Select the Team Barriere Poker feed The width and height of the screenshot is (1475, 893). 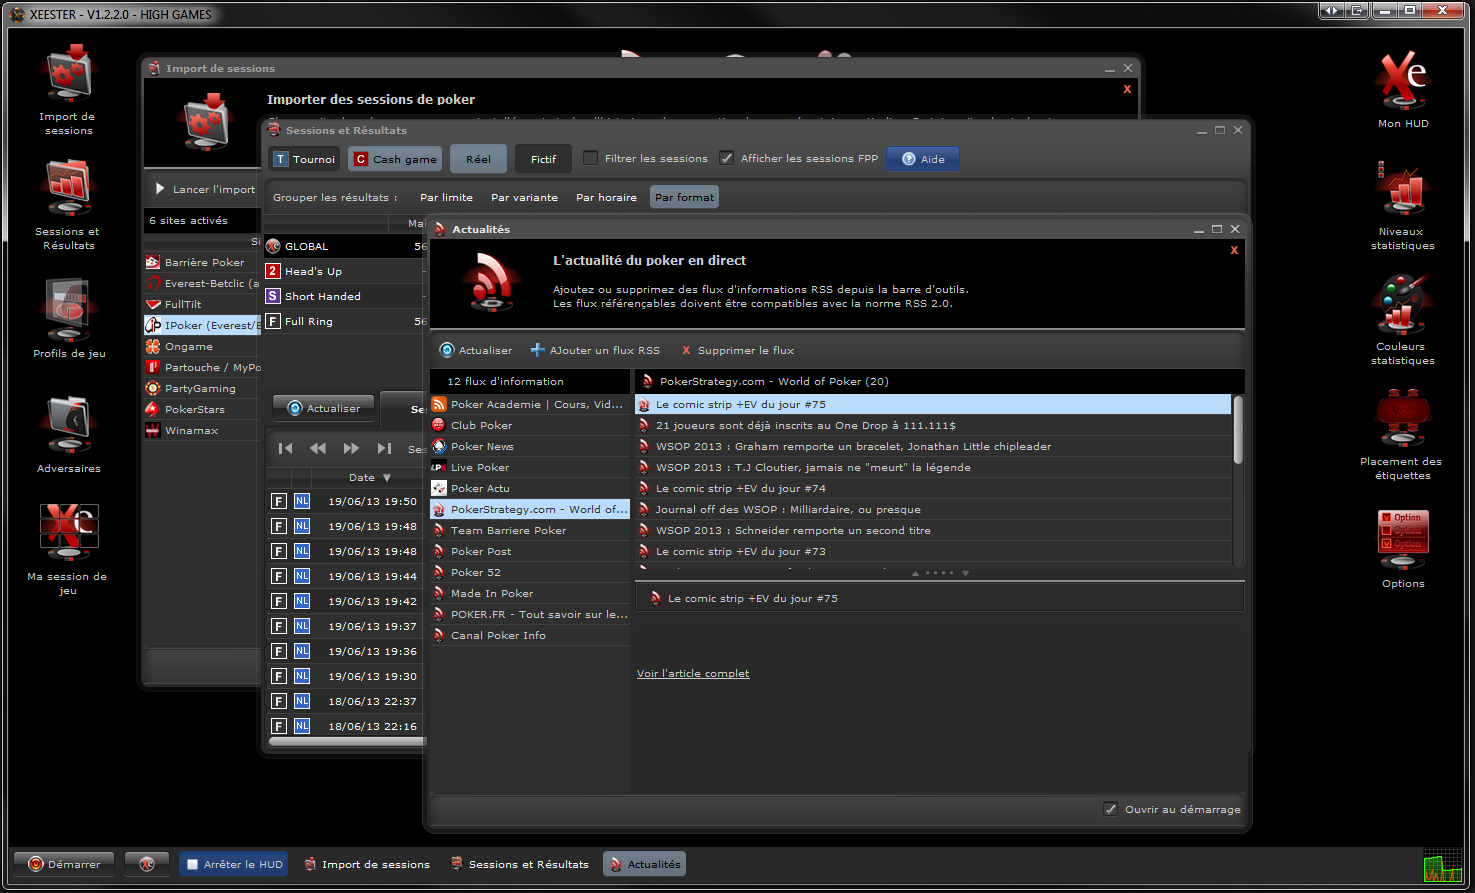[530, 530]
